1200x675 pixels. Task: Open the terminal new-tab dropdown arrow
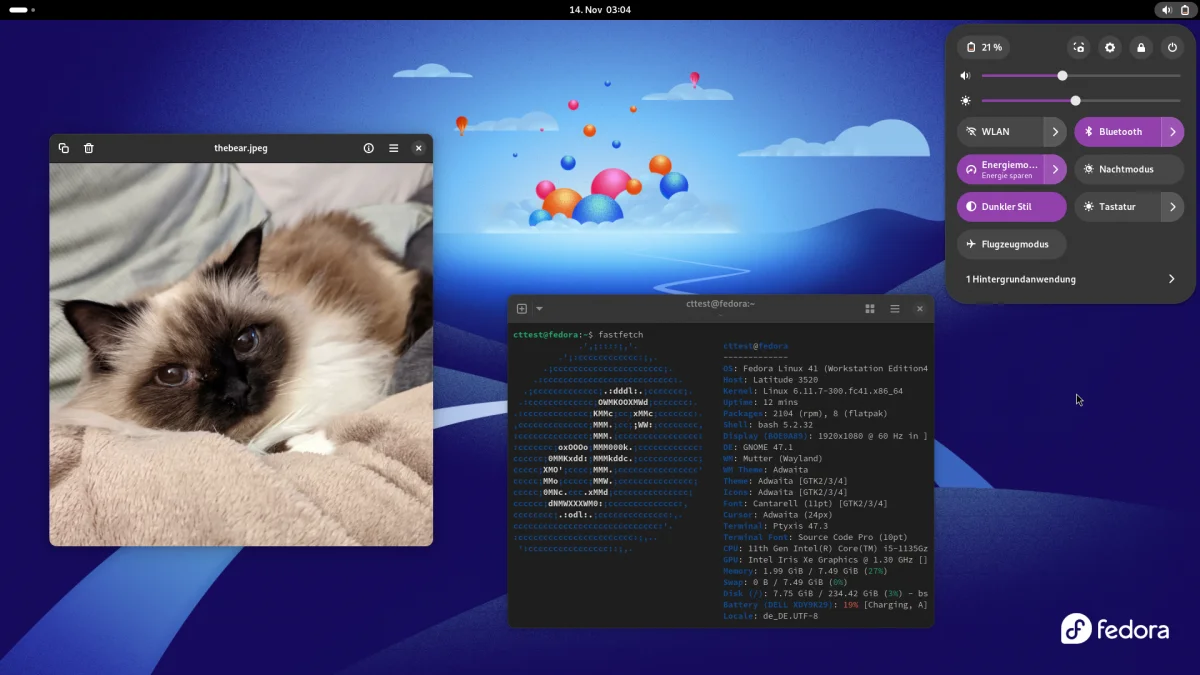[539, 309]
